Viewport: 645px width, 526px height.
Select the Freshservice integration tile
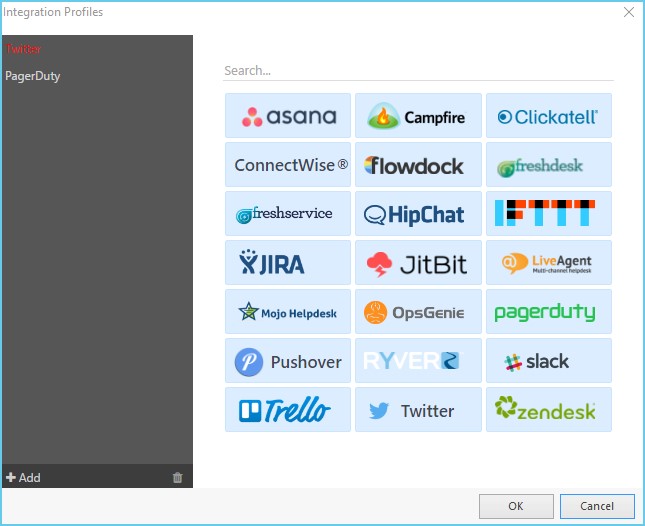(288, 213)
